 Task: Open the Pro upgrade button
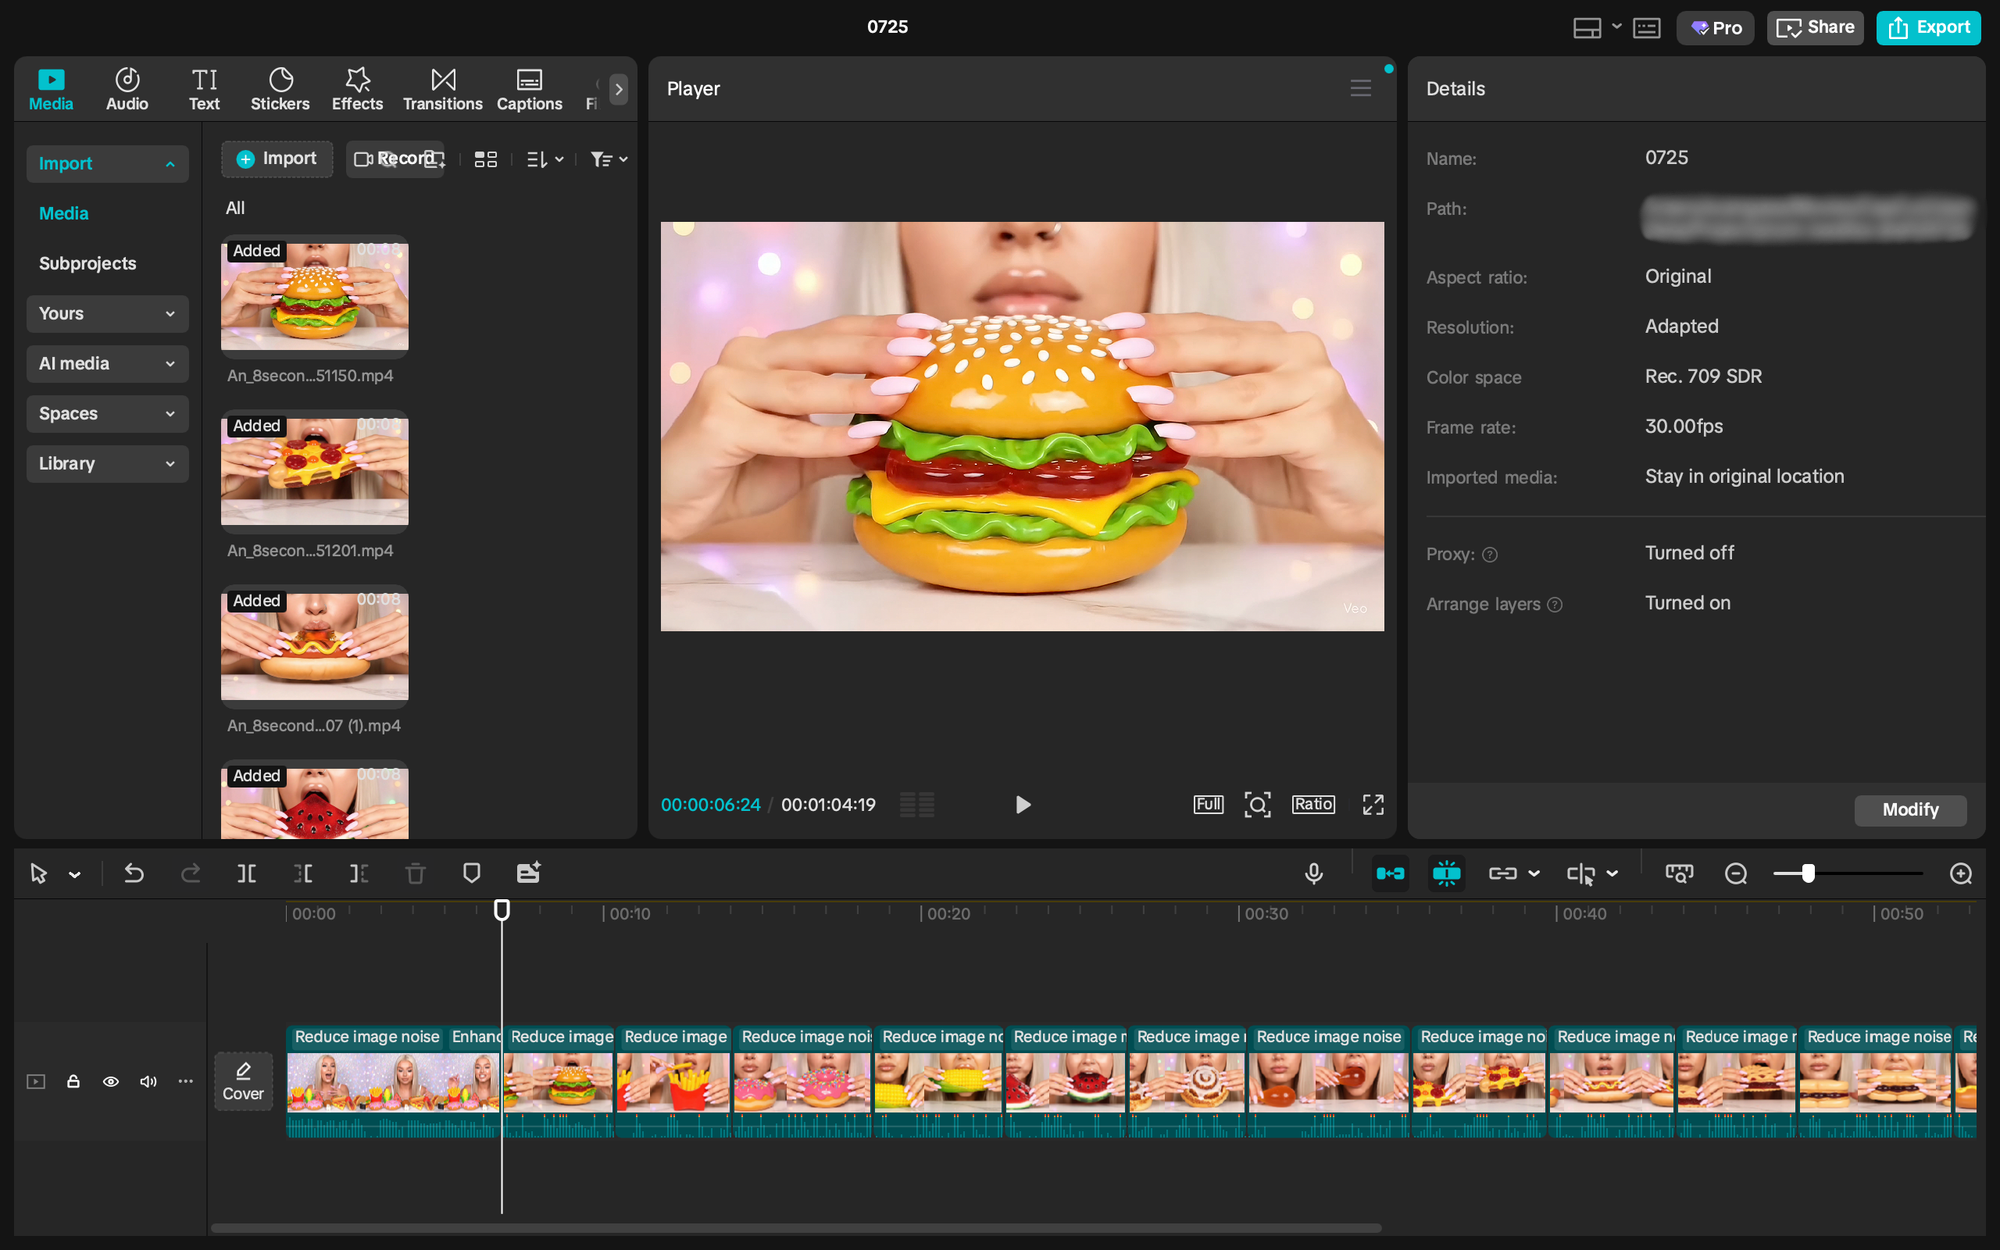[1716, 28]
